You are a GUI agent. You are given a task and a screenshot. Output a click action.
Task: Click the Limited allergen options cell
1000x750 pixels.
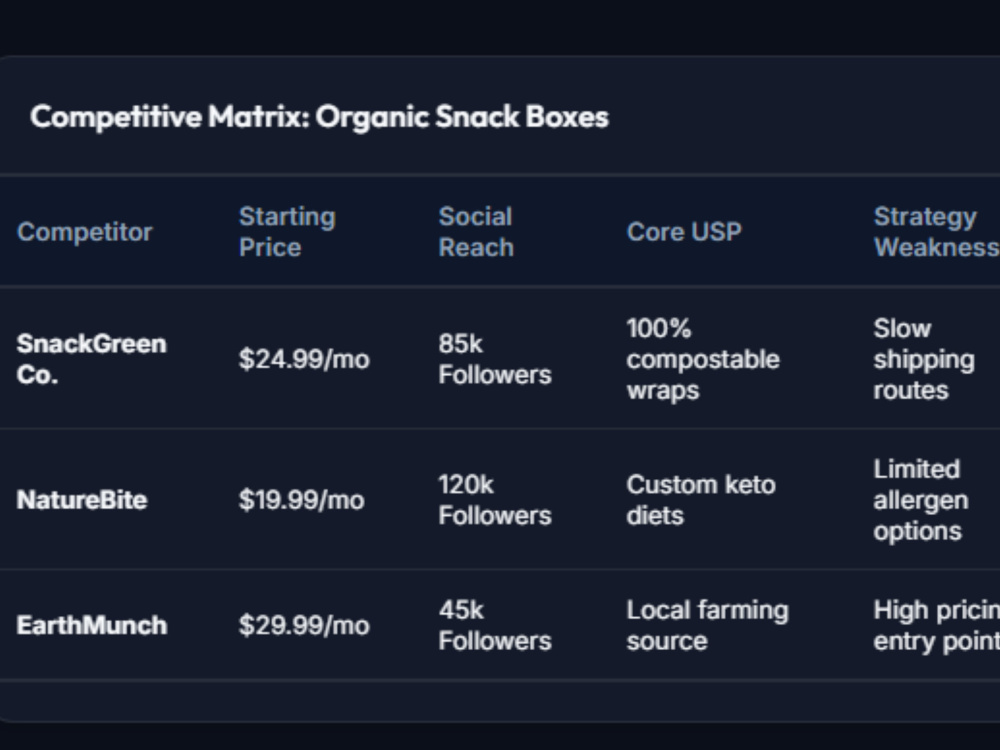tap(920, 500)
